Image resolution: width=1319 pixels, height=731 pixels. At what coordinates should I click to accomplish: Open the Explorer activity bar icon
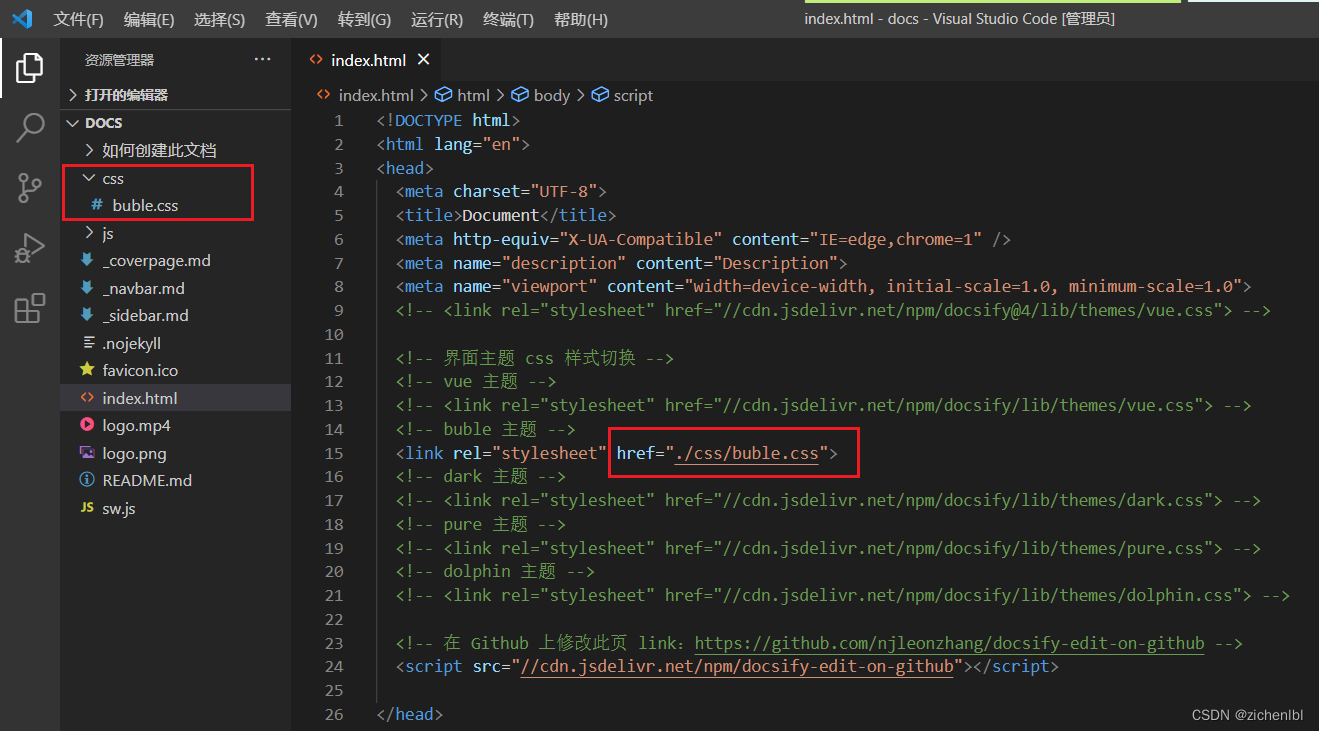(30, 68)
